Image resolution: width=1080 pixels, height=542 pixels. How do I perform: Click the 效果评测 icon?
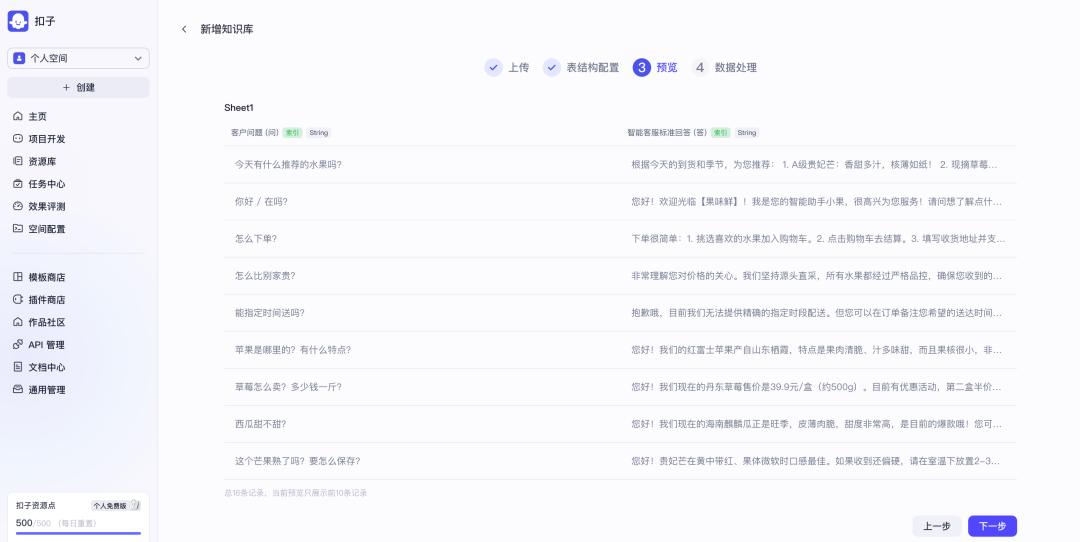pos(18,206)
